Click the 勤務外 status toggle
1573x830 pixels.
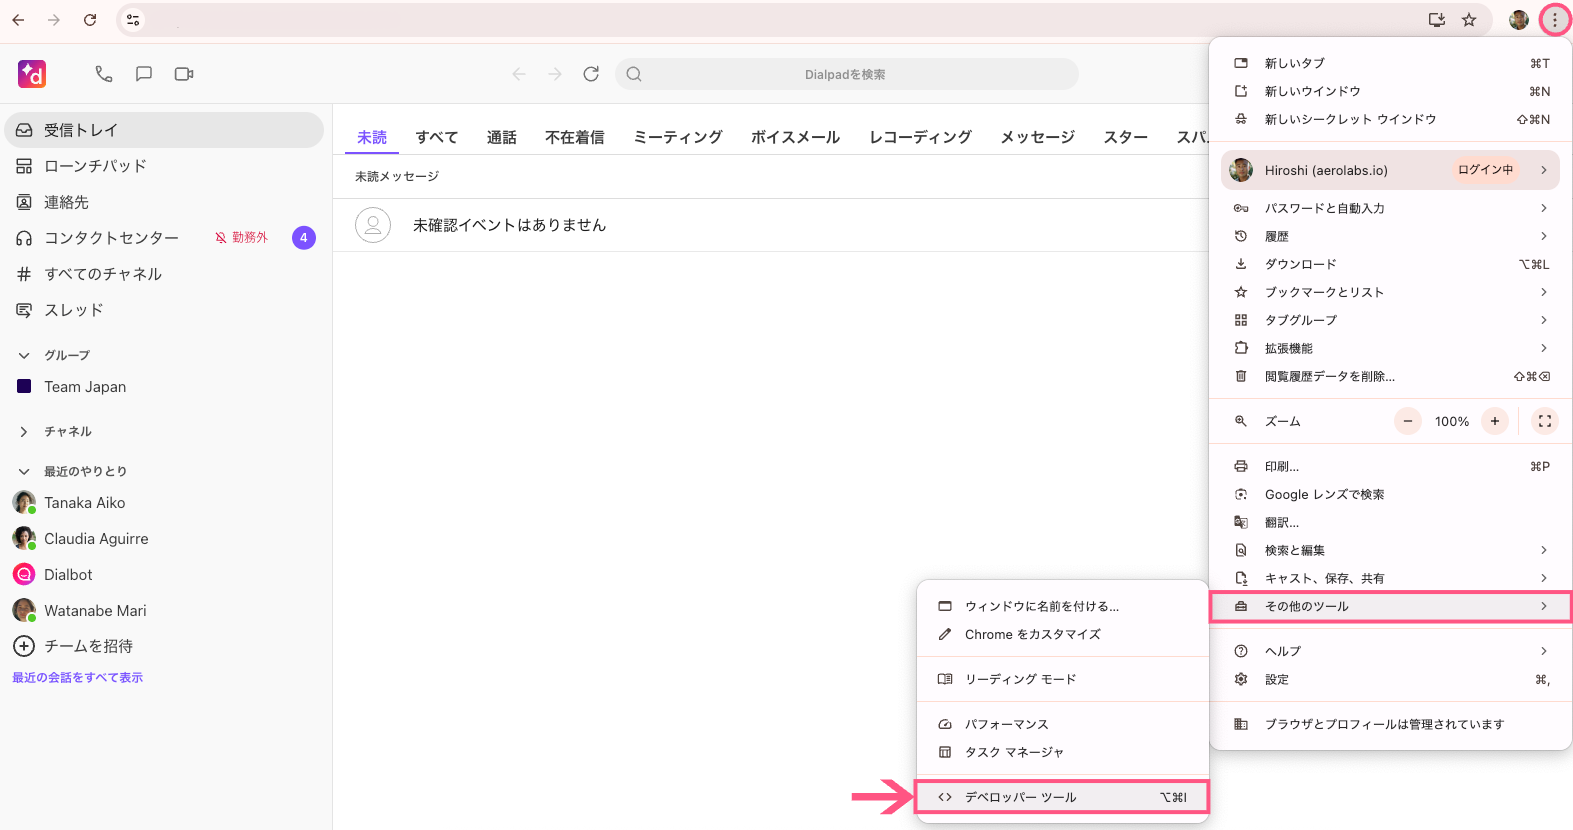pos(242,238)
